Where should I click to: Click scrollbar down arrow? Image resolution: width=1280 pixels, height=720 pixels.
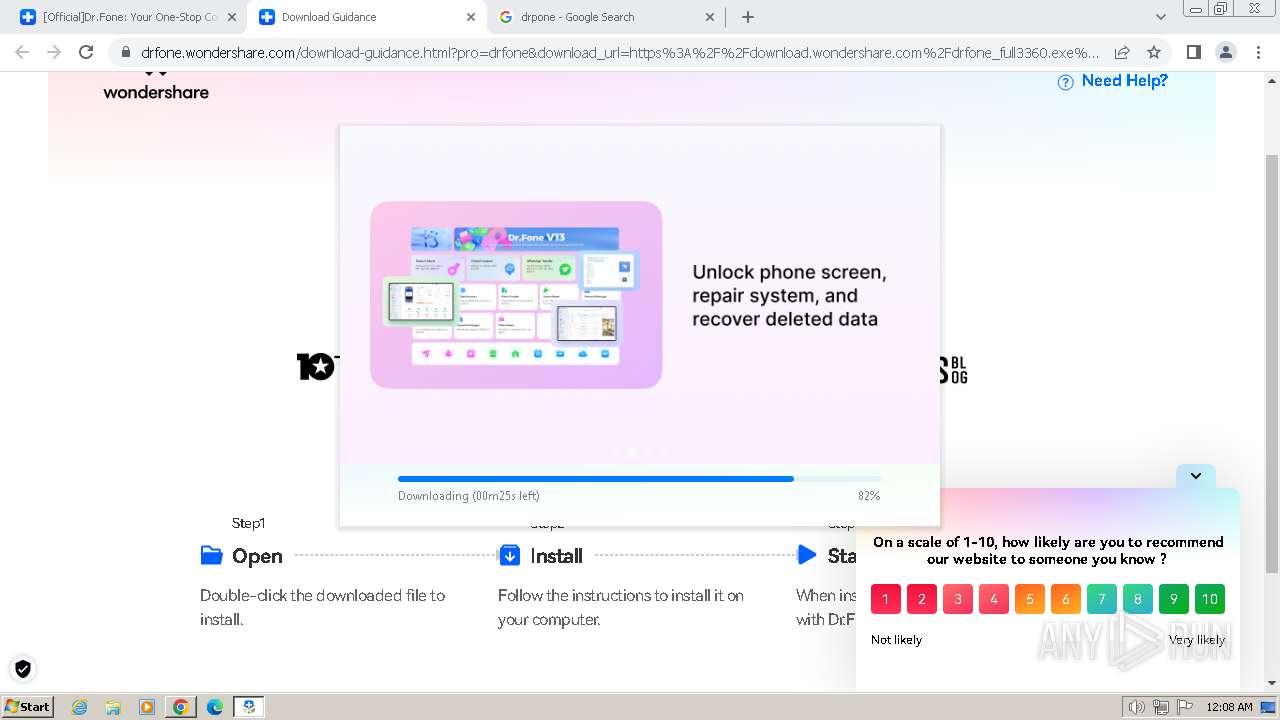coord(1272,683)
